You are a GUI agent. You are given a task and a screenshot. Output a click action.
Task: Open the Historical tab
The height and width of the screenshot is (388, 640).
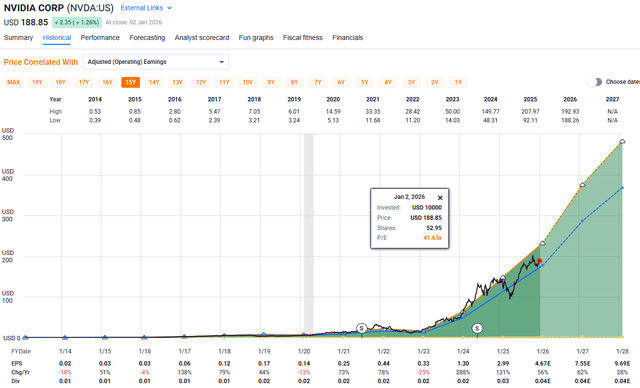pos(57,38)
